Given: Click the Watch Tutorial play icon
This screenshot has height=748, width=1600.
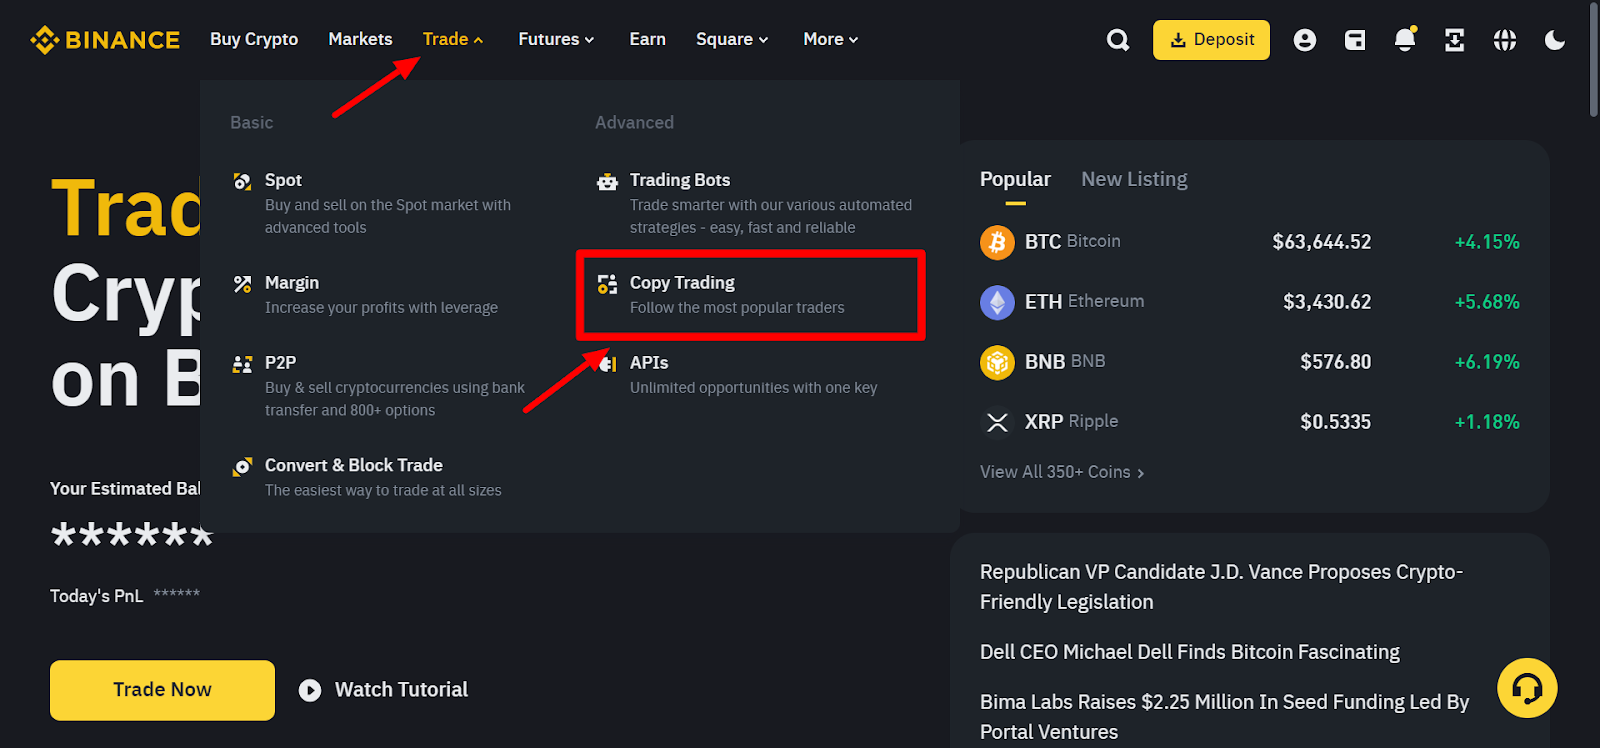Looking at the screenshot, I should click(x=310, y=690).
